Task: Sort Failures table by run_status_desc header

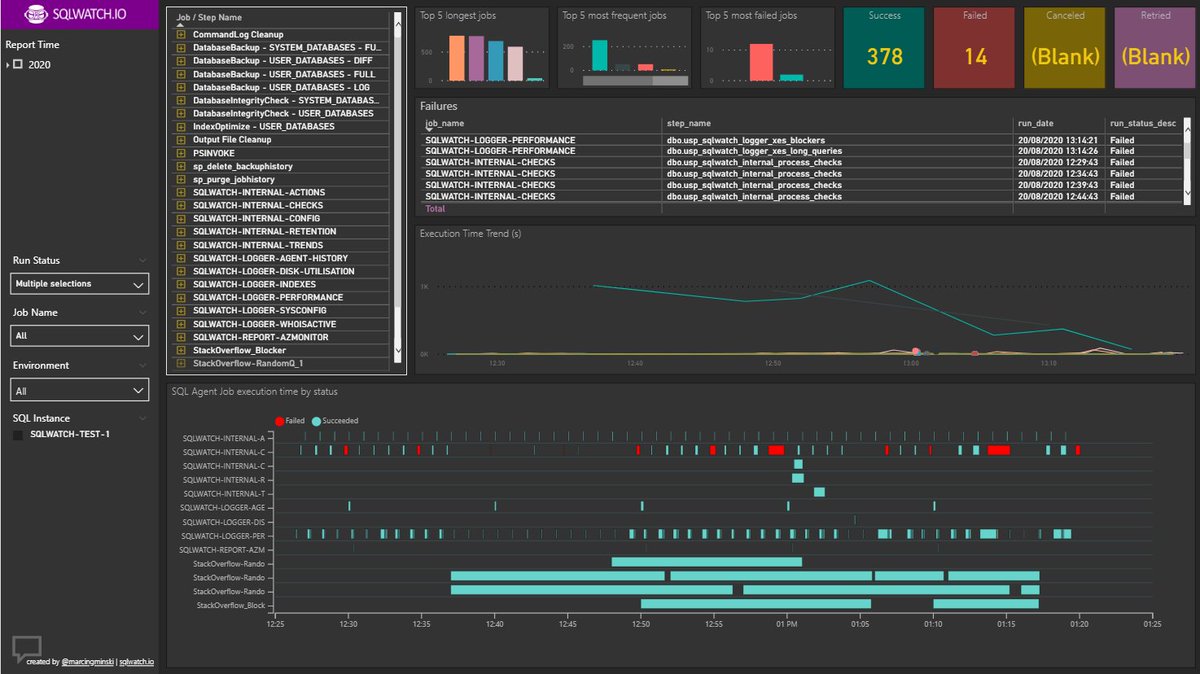Action: point(1143,123)
